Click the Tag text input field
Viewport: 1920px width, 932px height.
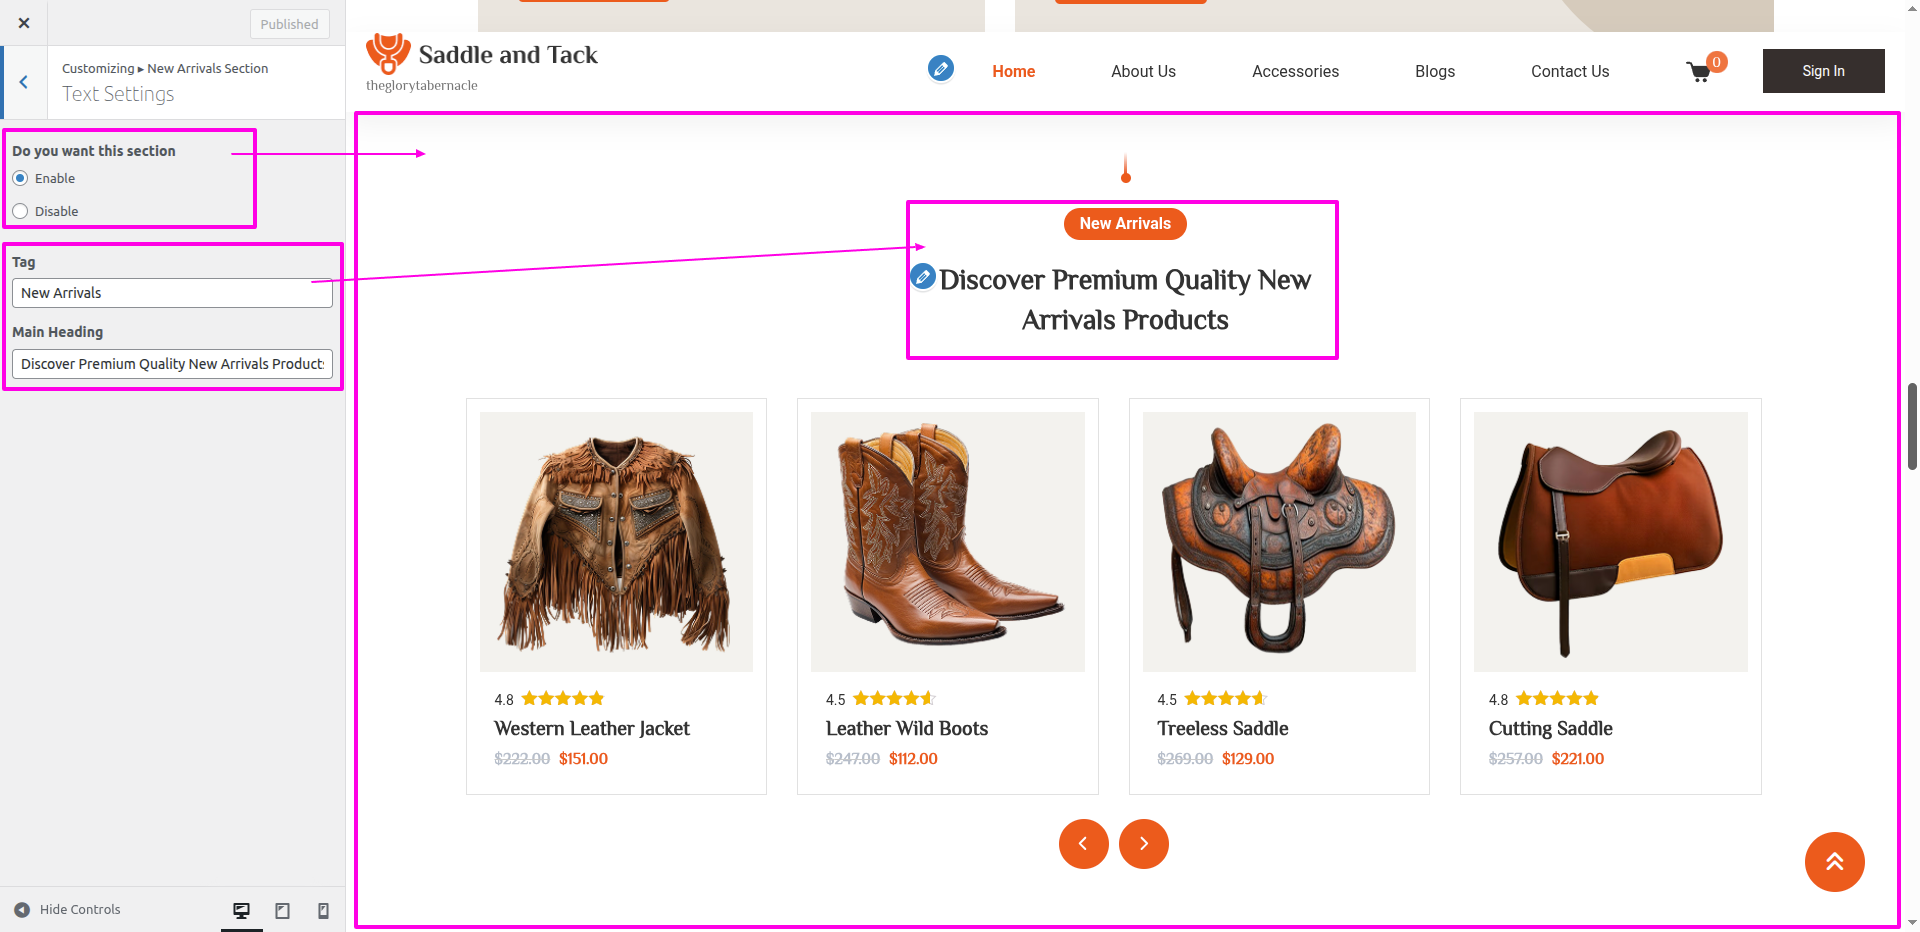coord(172,293)
